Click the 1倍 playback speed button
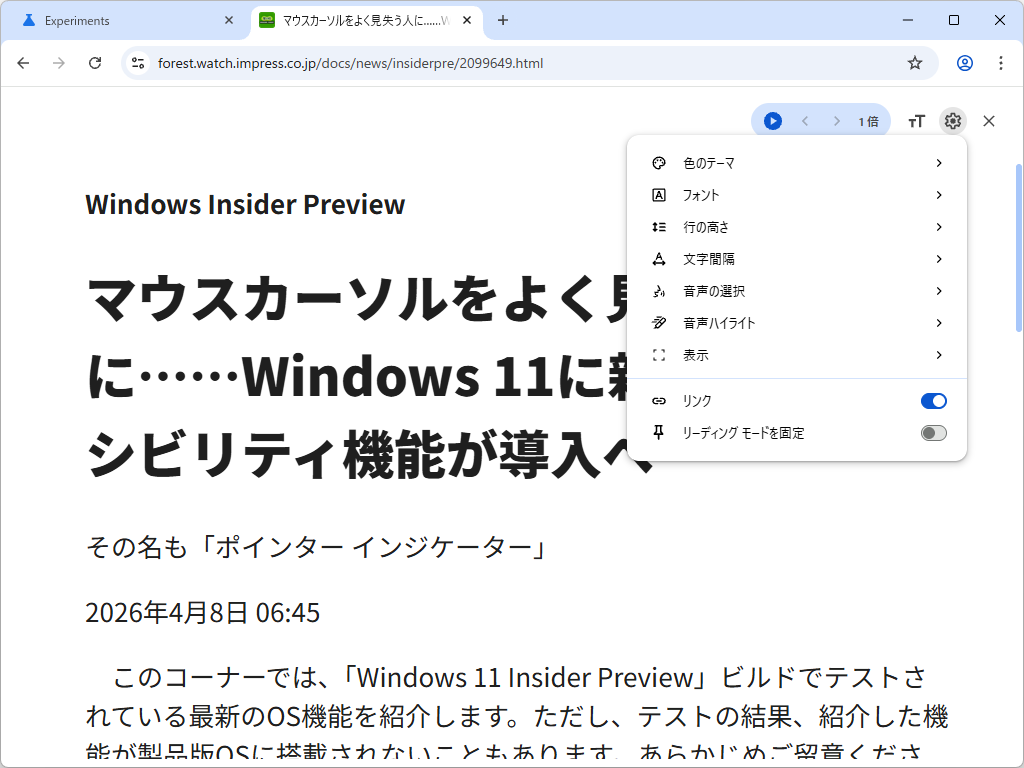Viewport: 1024px width, 768px height. coord(868,121)
